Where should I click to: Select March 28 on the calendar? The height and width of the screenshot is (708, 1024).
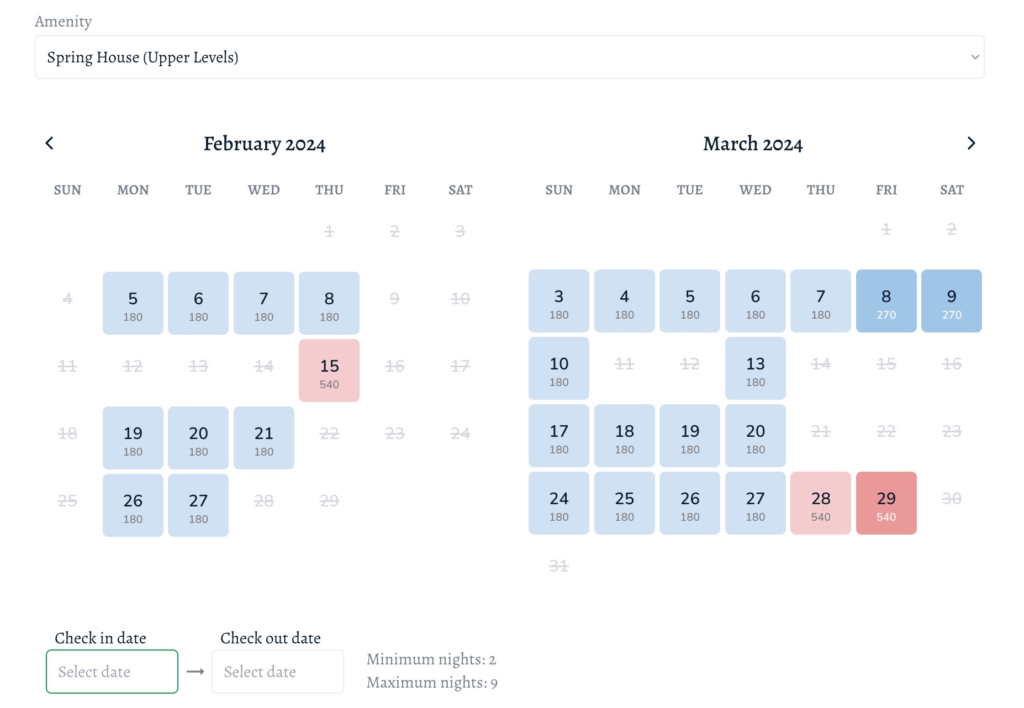821,503
